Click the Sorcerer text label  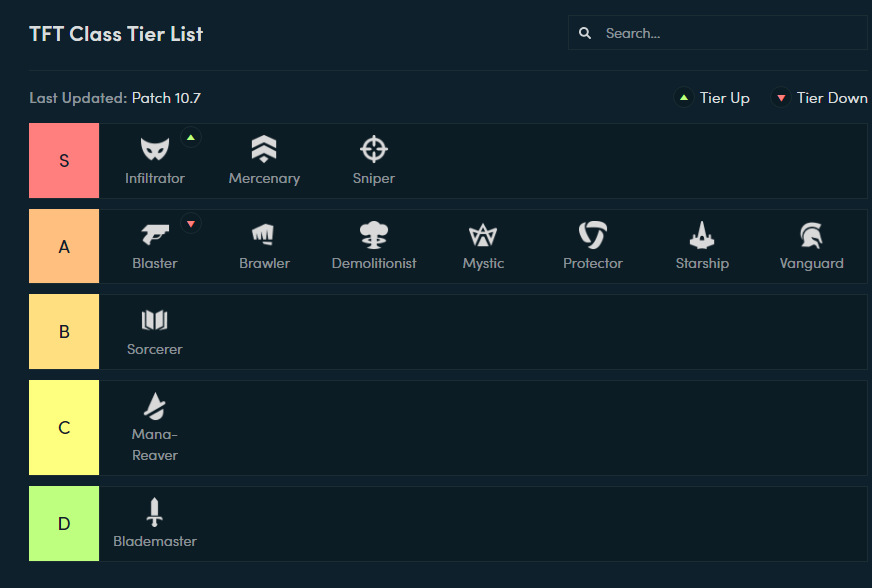(x=155, y=349)
